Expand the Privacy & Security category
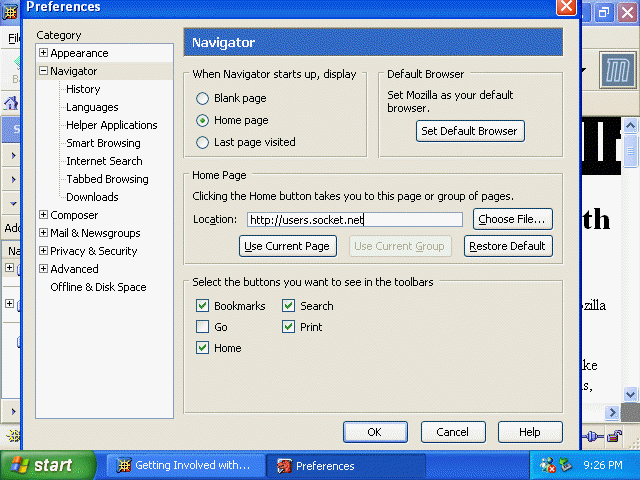The width and height of the screenshot is (640, 480). (43, 251)
